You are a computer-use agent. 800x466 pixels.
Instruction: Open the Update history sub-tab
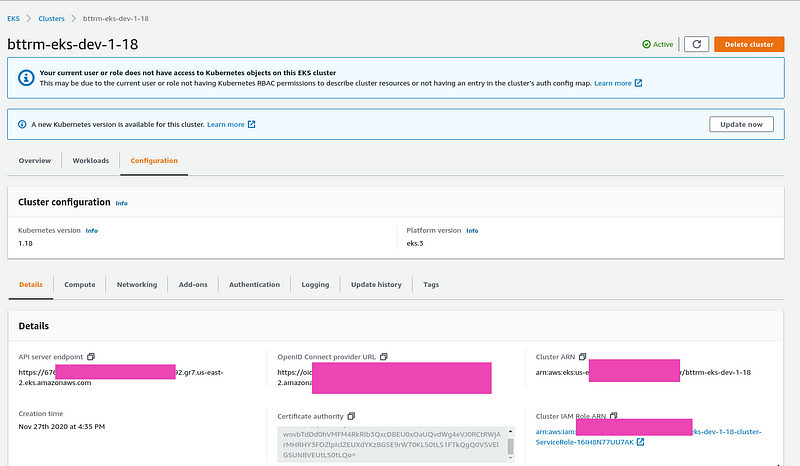[376, 284]
